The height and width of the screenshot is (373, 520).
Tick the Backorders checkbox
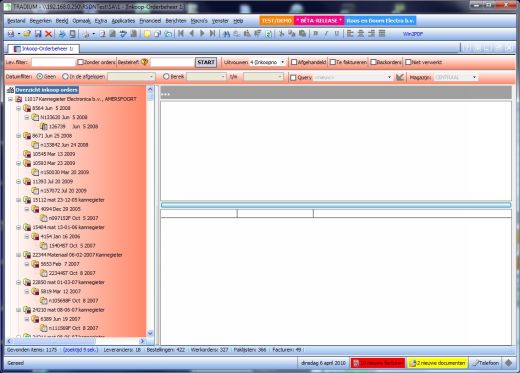click(373, 62)
